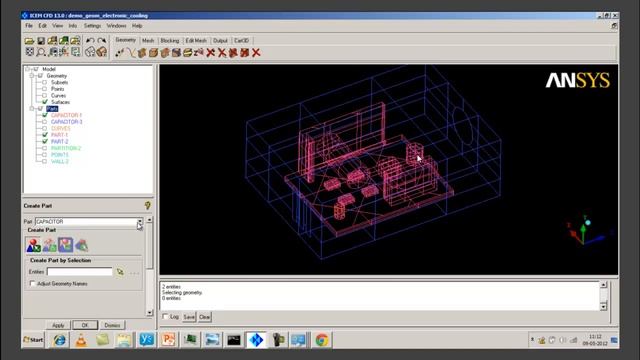Viewport: 640px width, 360px height.
Task: Click the Repair Geometry tool icon
Action: (x=176, y=53)
